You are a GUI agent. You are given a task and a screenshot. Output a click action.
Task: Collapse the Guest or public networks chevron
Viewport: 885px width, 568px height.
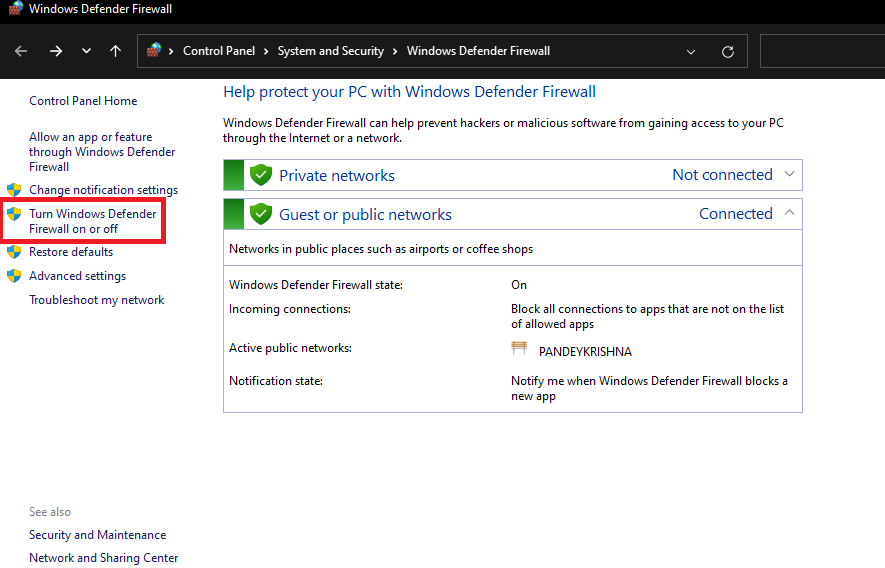tap(789, 213)
